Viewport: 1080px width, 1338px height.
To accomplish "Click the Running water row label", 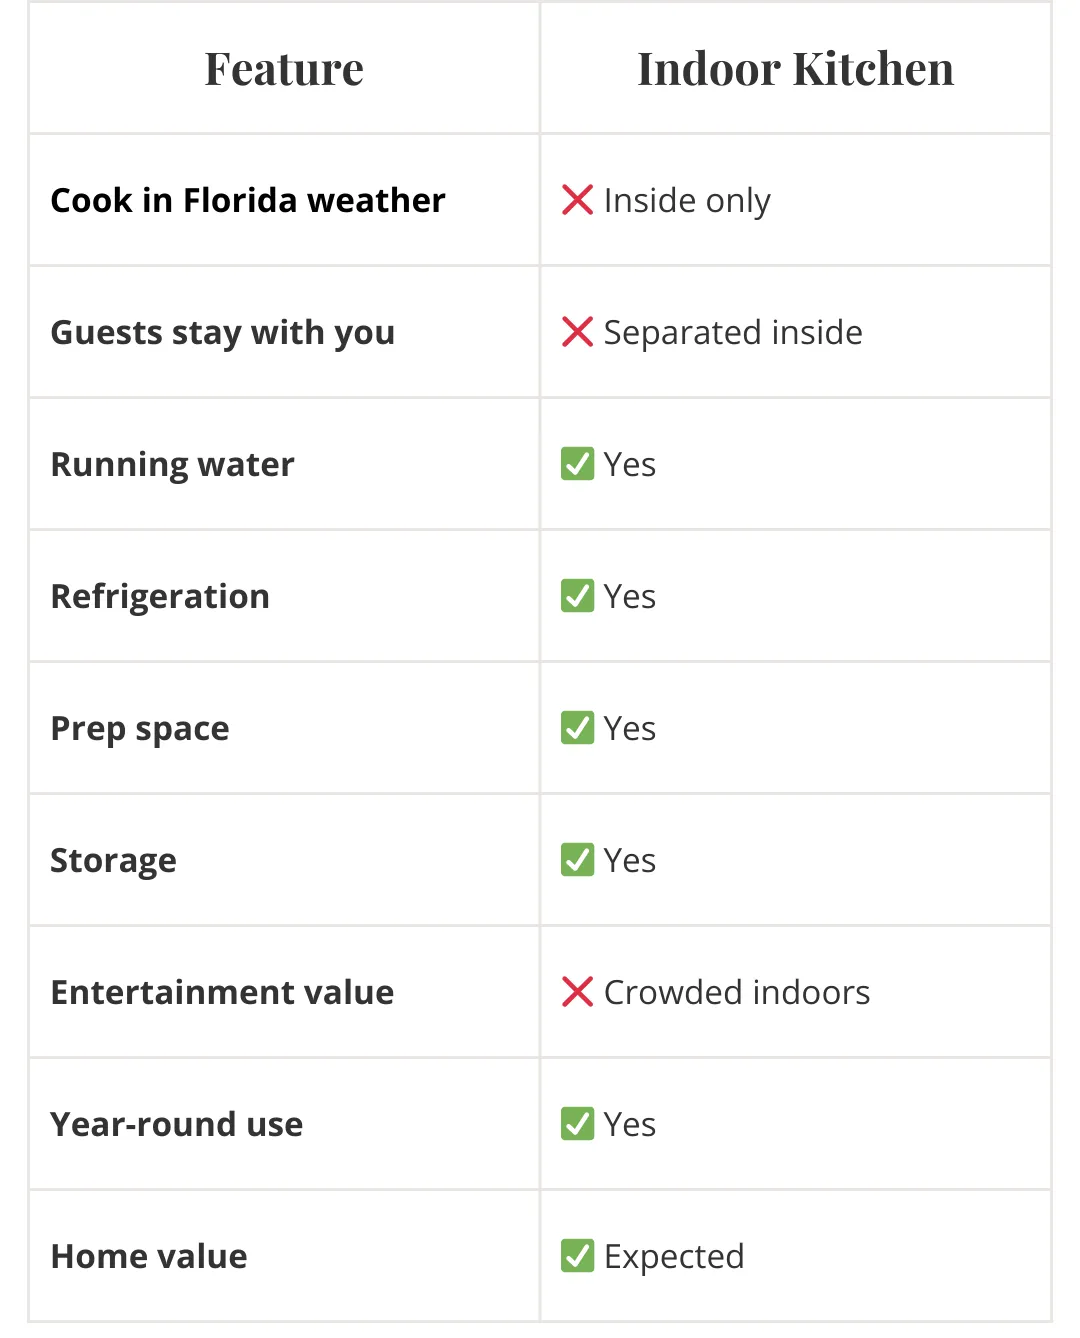I will (x=173, y=464).
